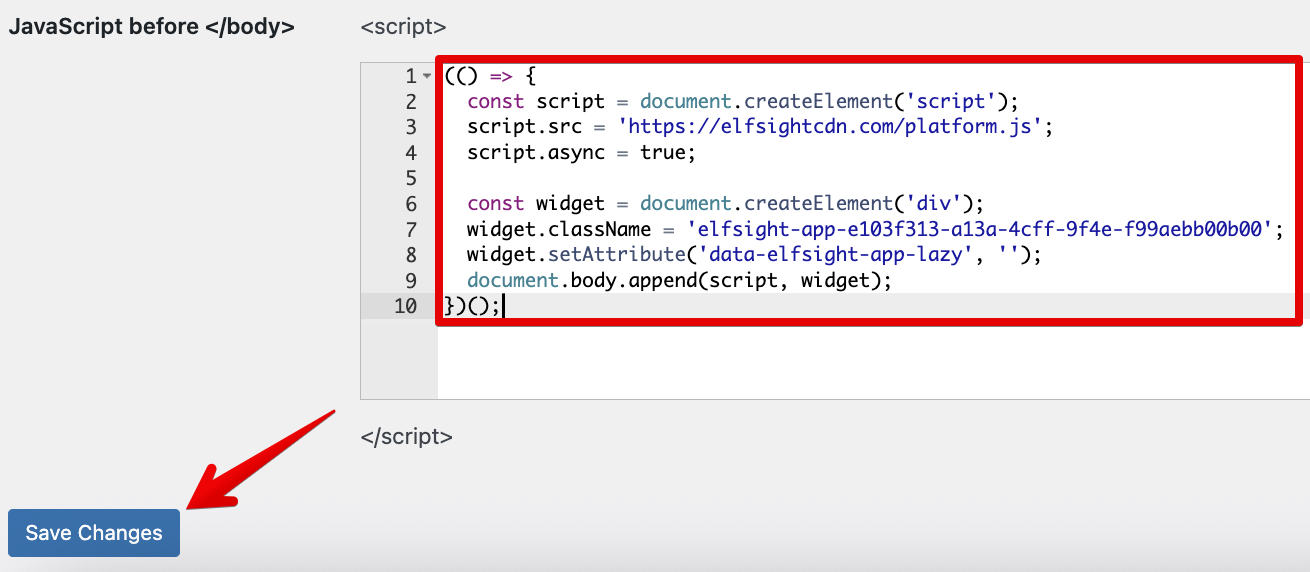Click line number 4 in the gutter

tap(411, 153)
